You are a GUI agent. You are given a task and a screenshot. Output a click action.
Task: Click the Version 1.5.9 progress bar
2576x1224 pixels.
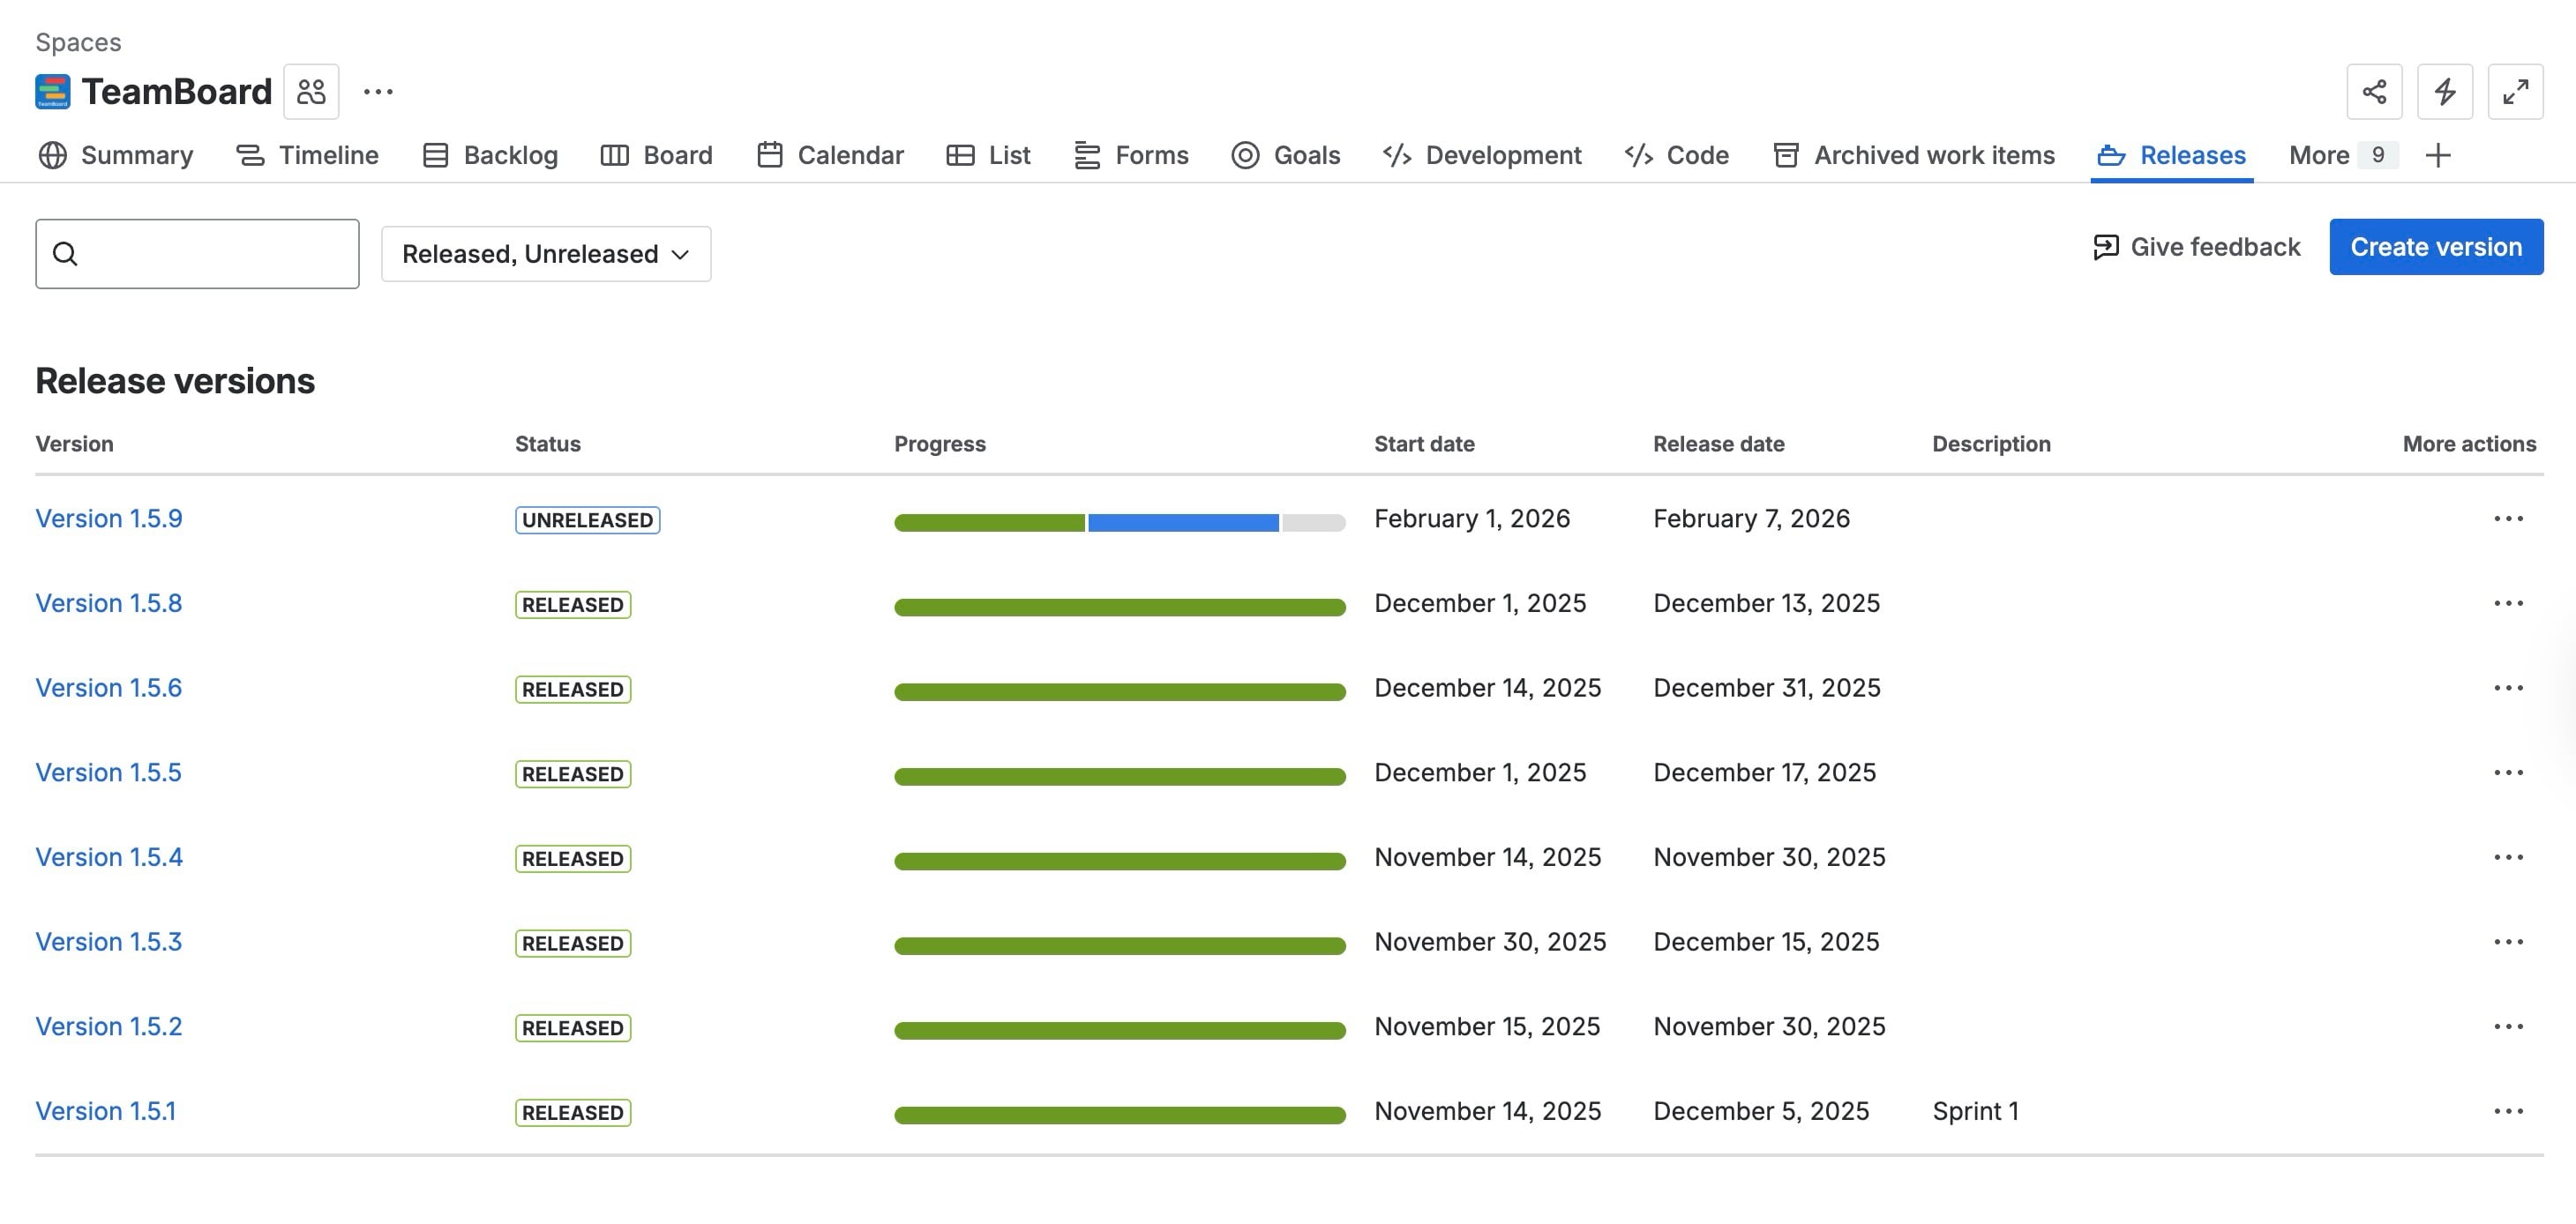pyautogui.click(x=1120, y=523)
